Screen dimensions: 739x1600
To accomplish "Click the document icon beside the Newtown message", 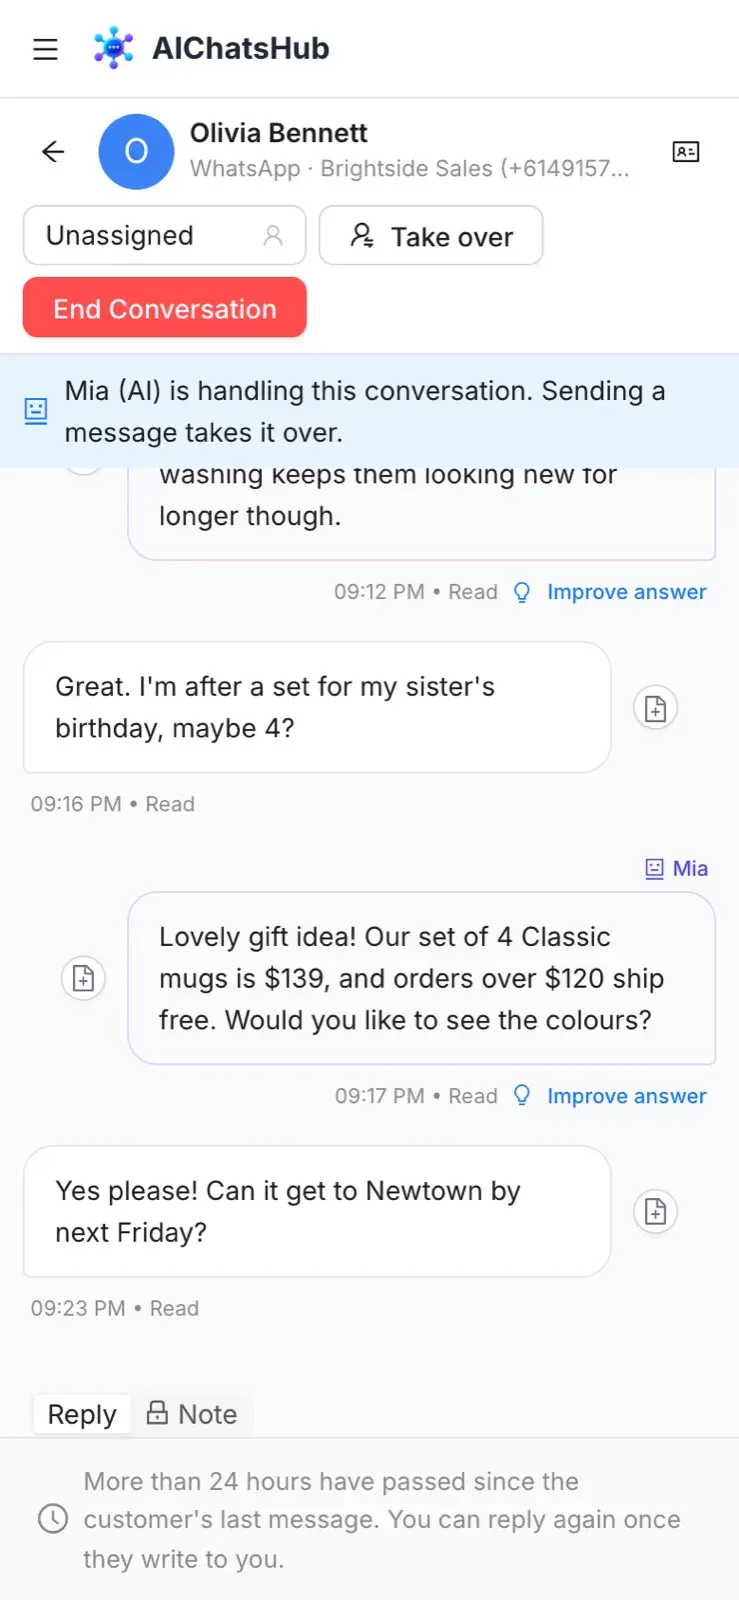I will click(x=656, y=1212).
